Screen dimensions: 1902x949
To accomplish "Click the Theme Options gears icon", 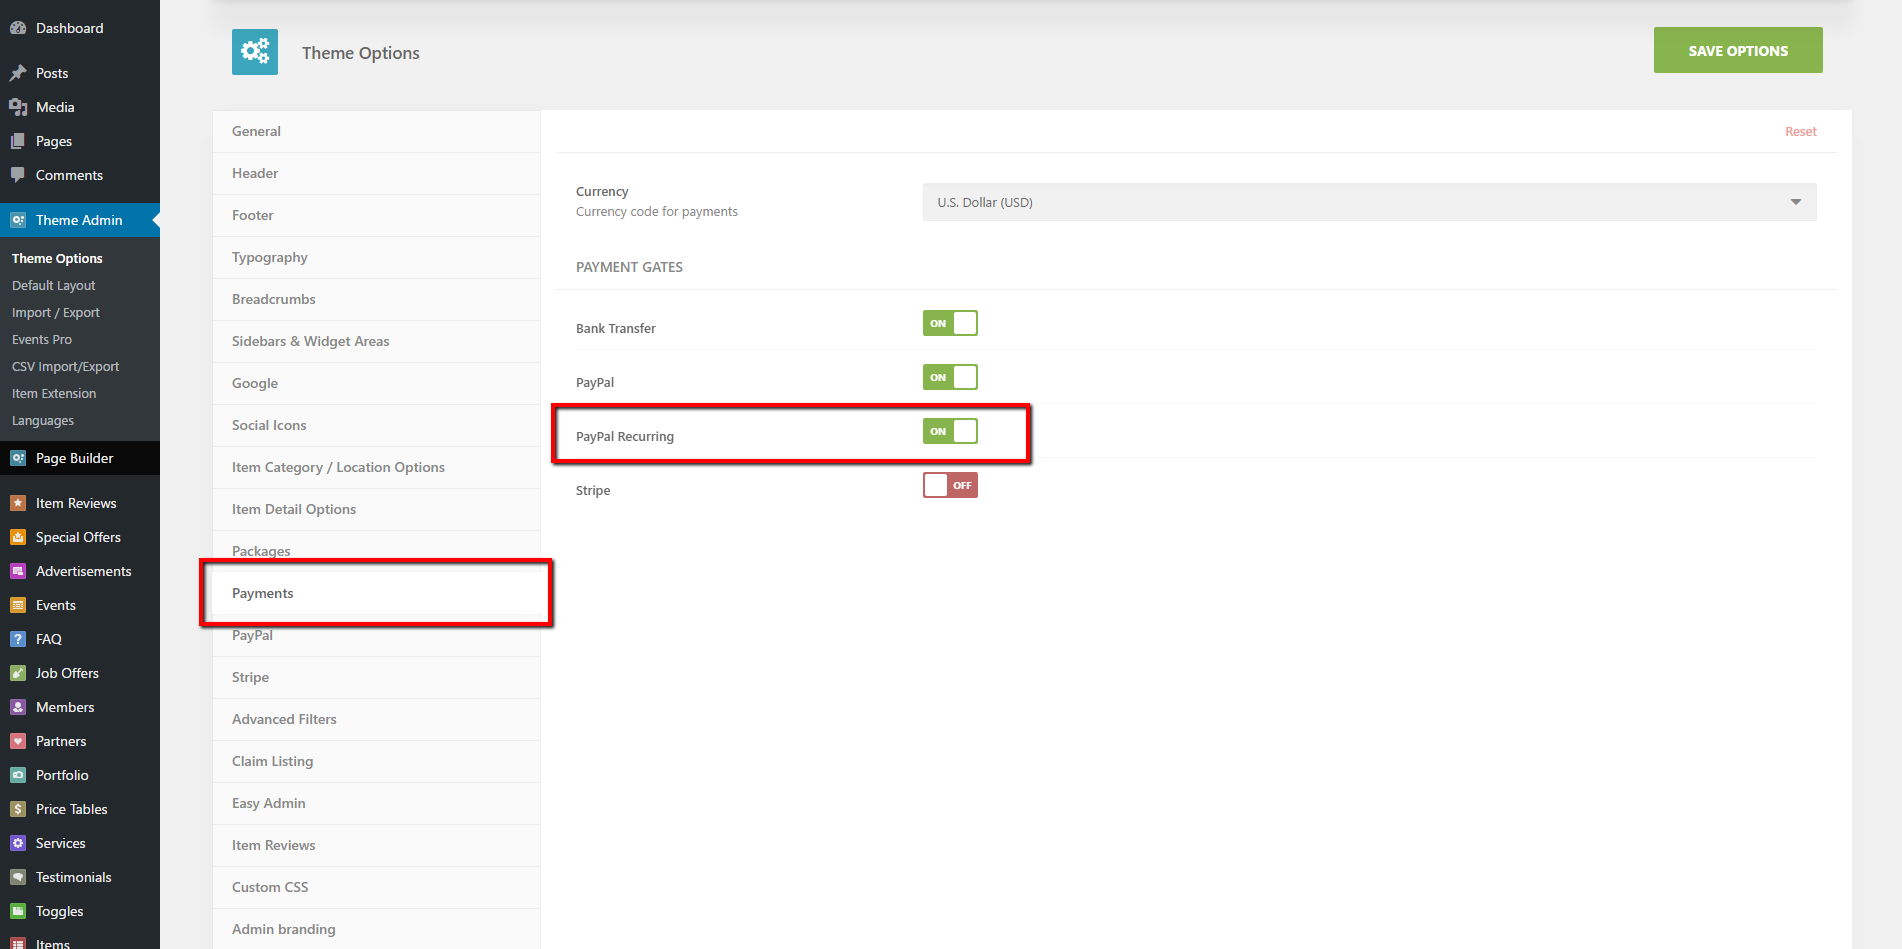I will (x=255, y=52).
